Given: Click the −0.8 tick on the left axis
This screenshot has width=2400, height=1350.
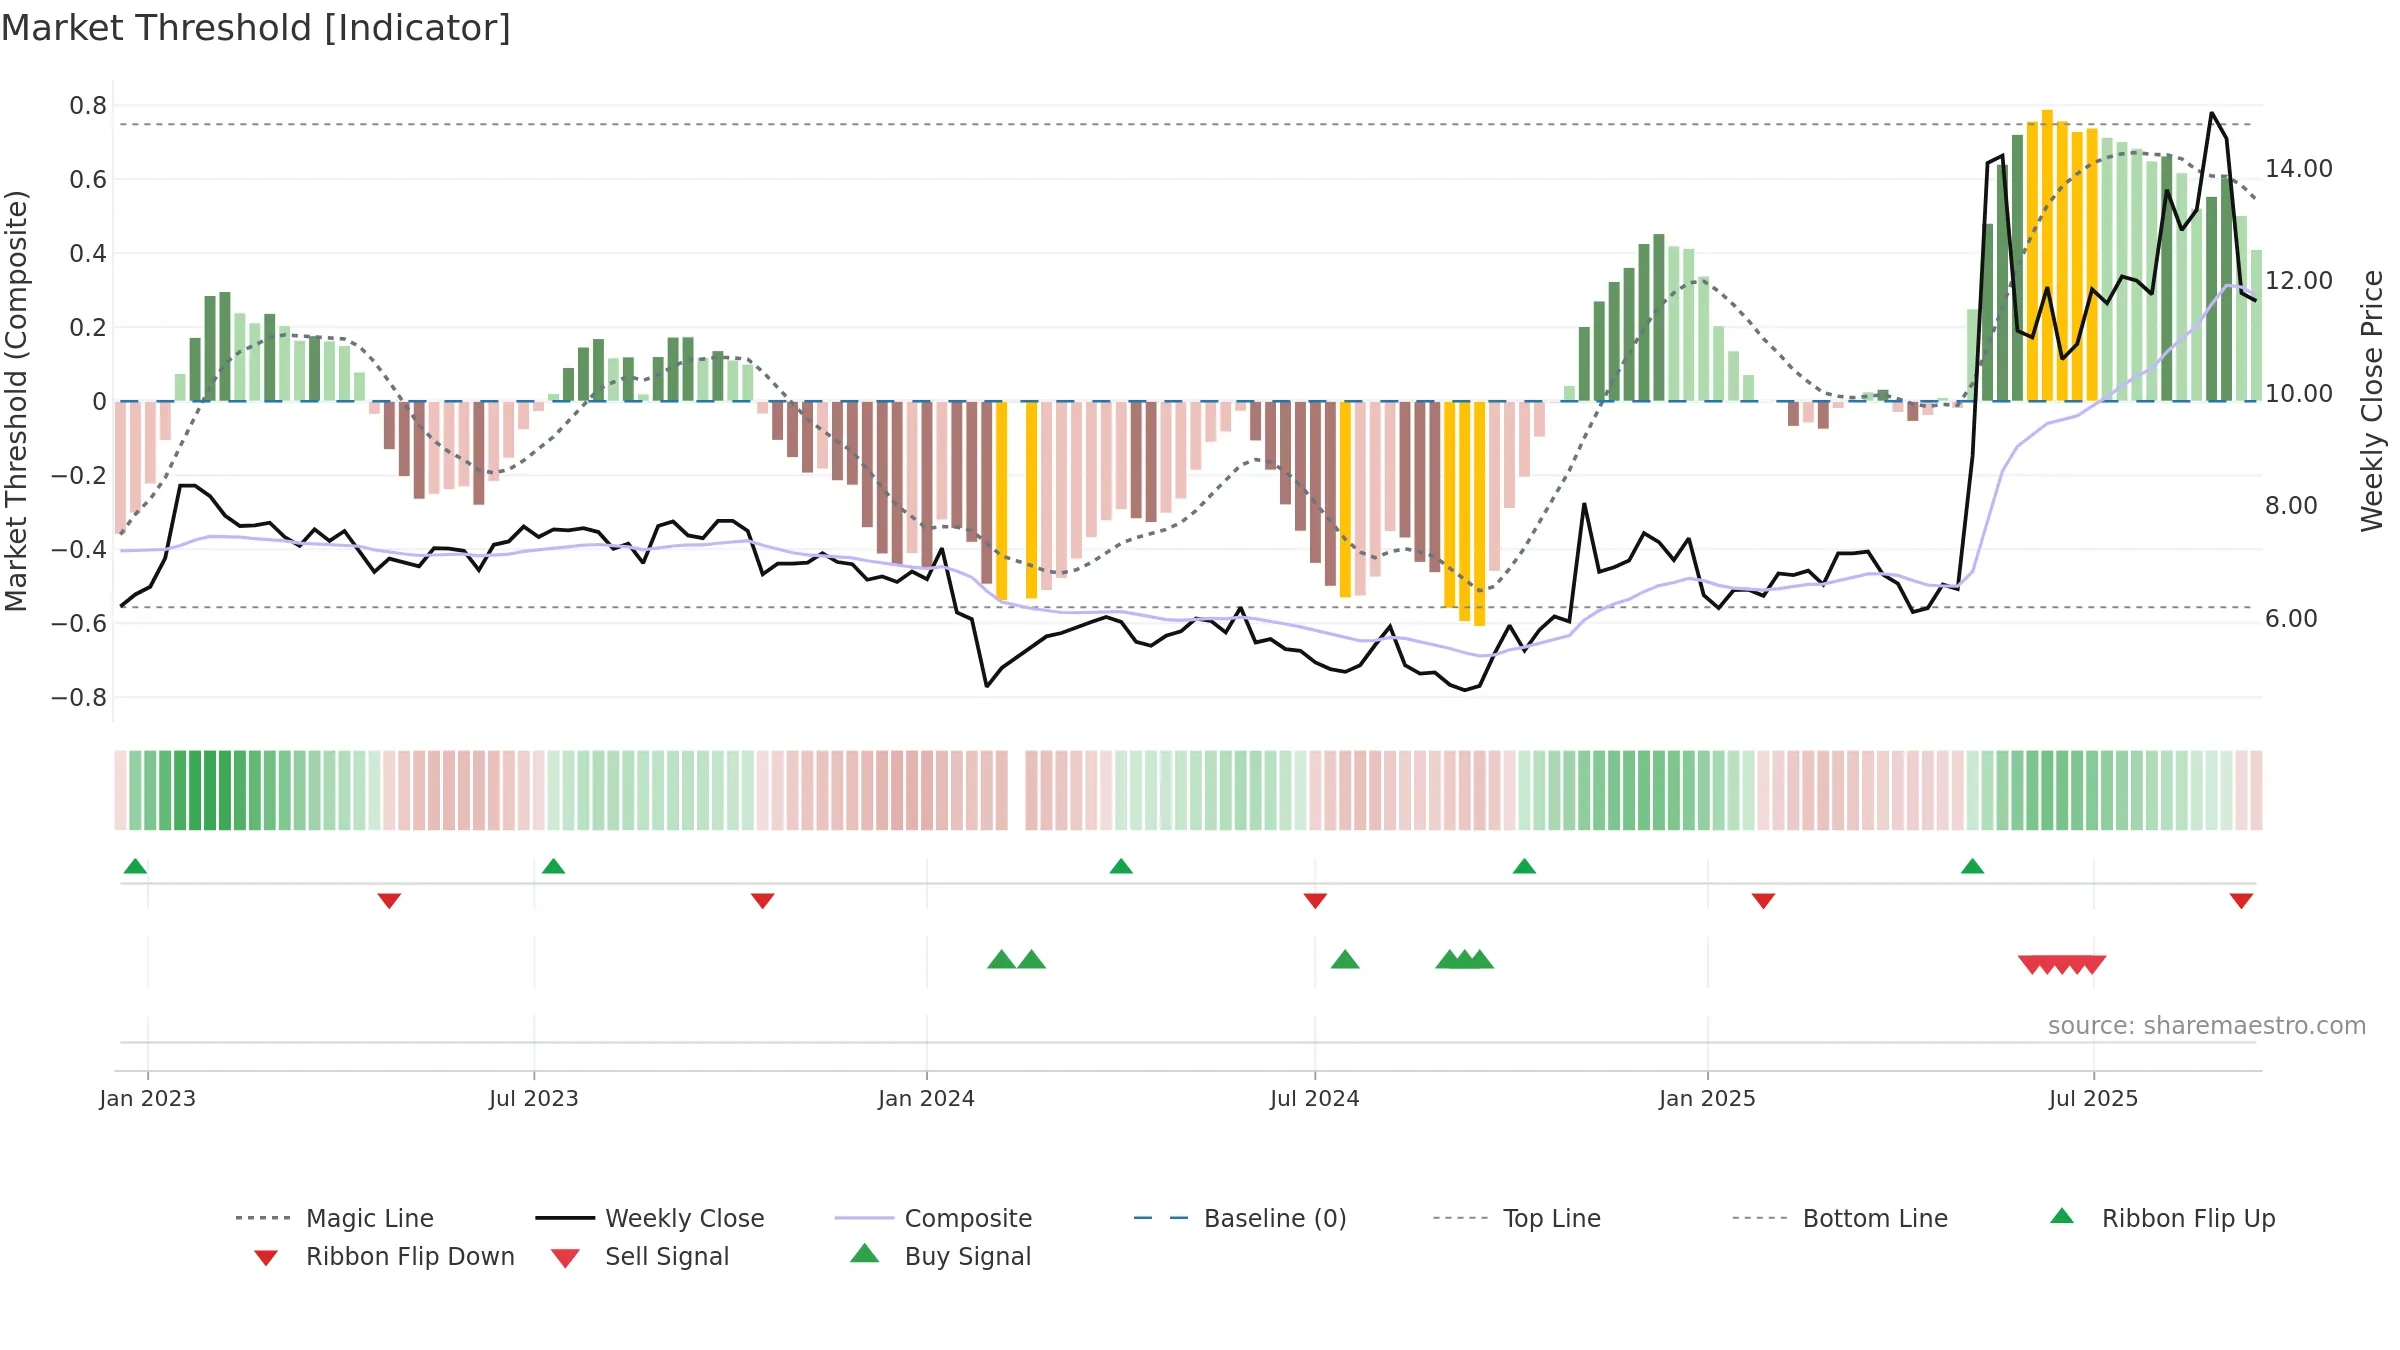Looking at the screenshot, I should pos(79,698).
